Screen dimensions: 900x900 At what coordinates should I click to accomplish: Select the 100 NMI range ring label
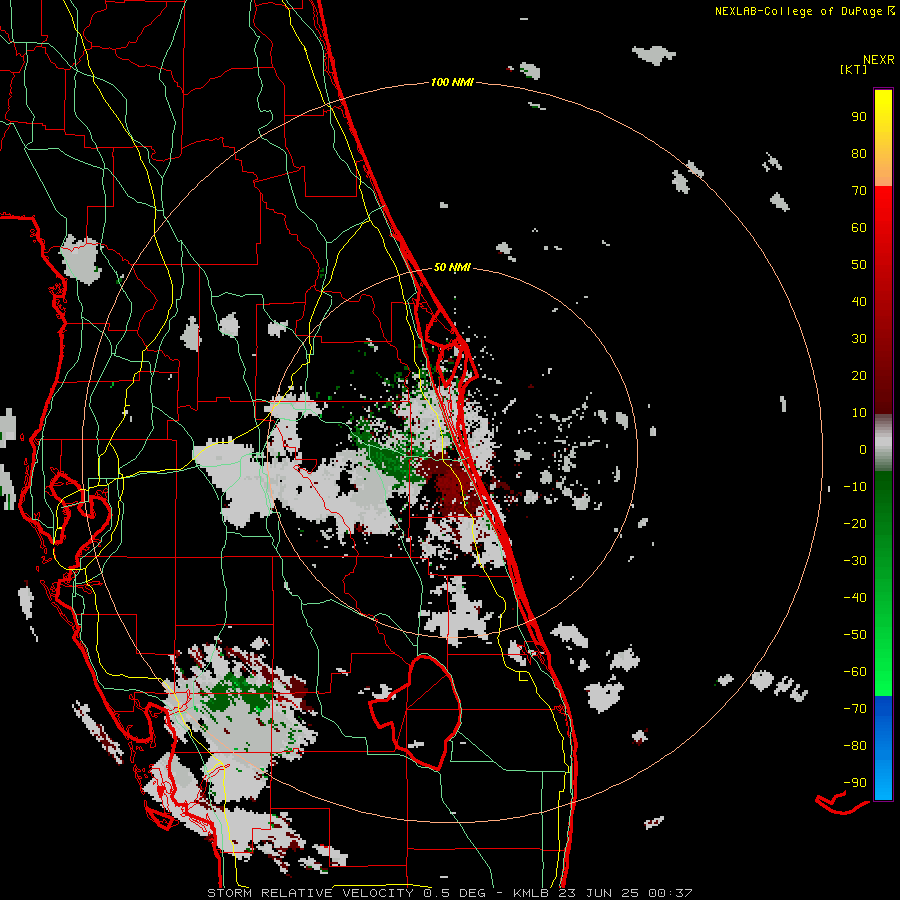pos(452,83)
